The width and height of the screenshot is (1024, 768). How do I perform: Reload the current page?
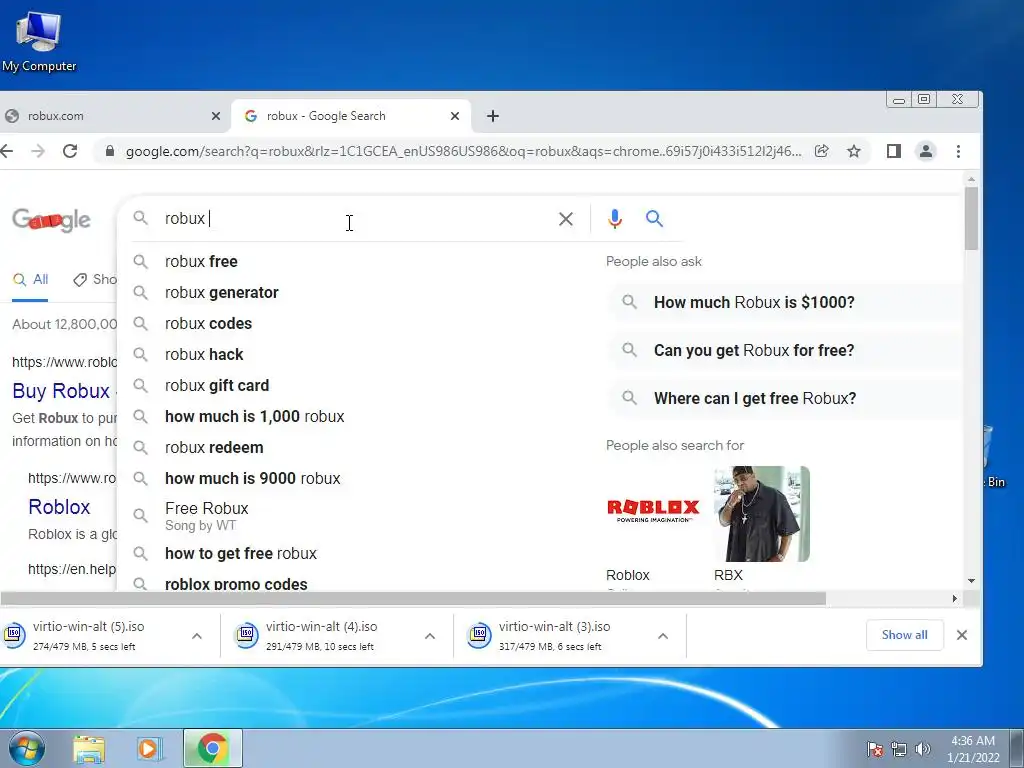(70, 152)
